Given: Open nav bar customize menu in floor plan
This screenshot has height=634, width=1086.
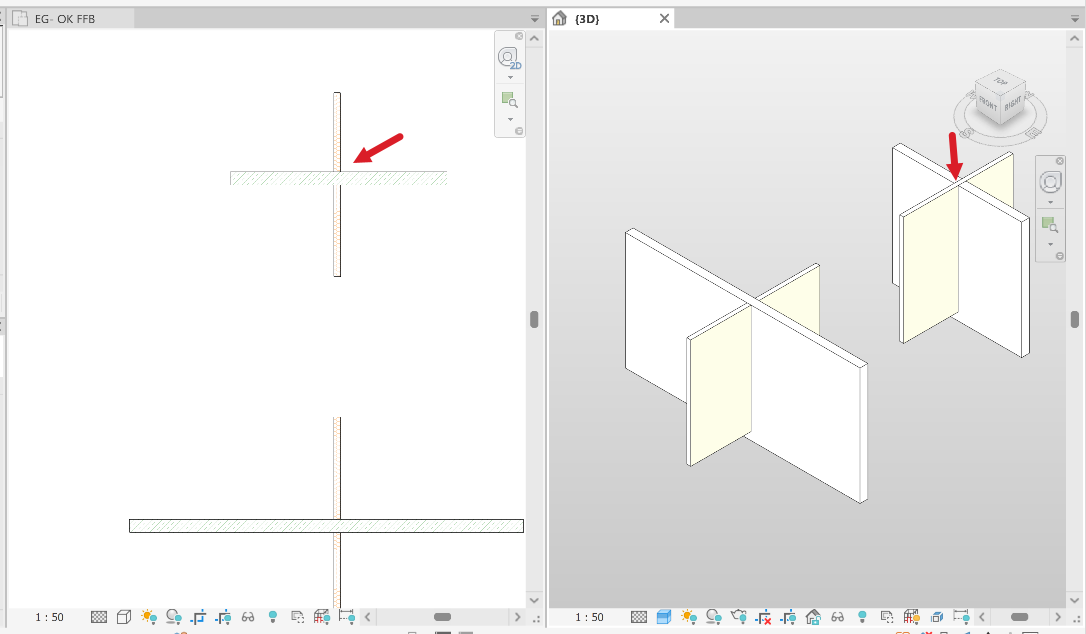Looking at the screenshot, I should coord(519,131).
